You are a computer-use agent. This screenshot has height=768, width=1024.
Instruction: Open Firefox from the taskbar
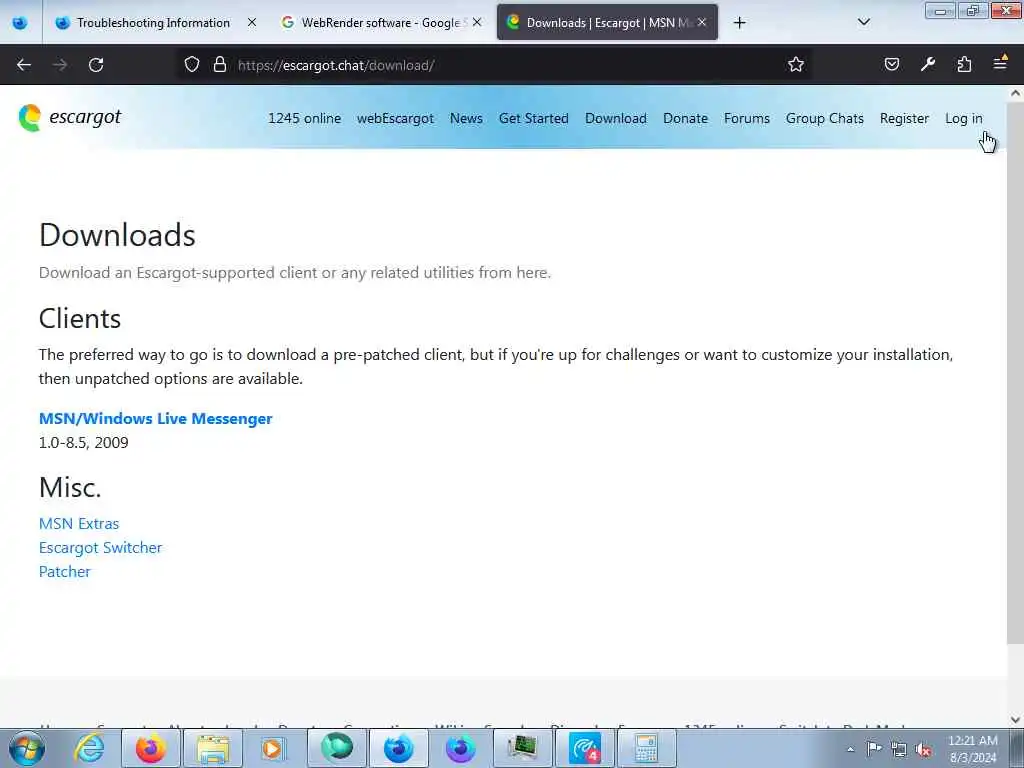click(150, 748)
